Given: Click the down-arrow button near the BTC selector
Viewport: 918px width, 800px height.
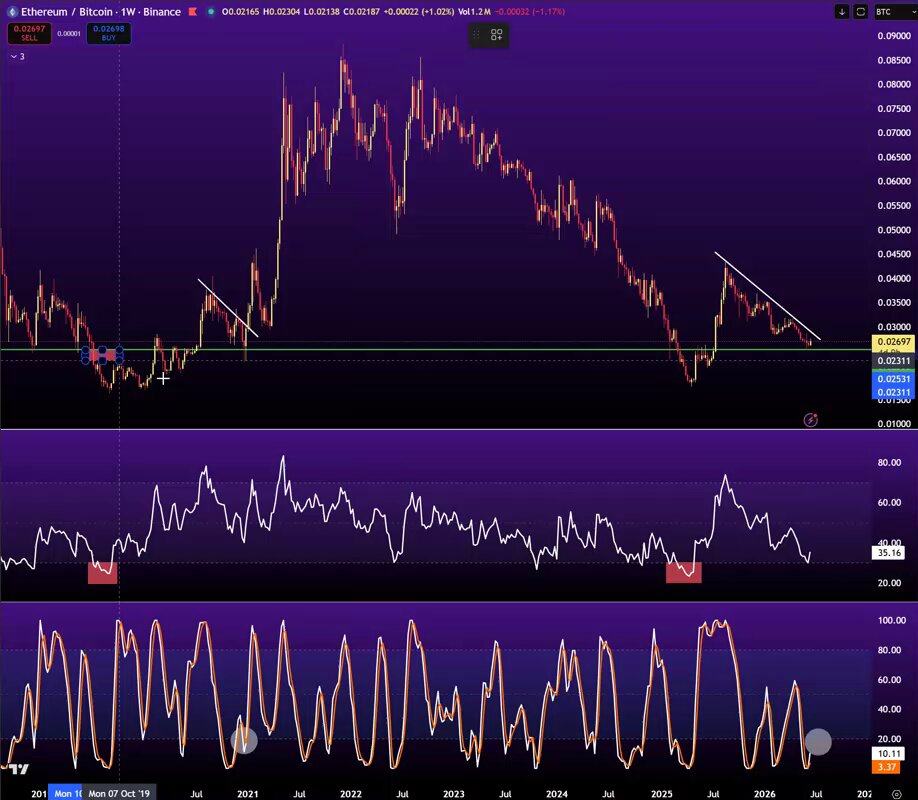Looking at the screenshot, I should [x=842, y=12].
